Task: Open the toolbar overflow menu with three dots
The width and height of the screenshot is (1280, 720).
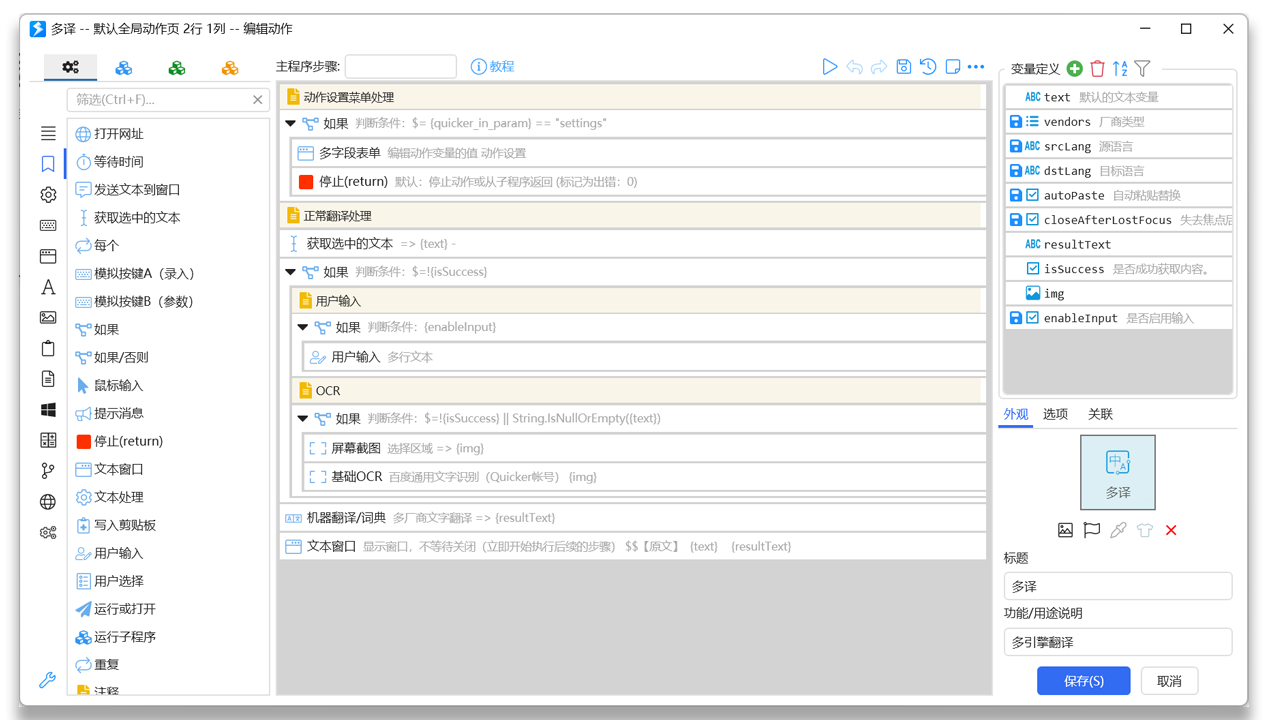Action: point(975,66)
